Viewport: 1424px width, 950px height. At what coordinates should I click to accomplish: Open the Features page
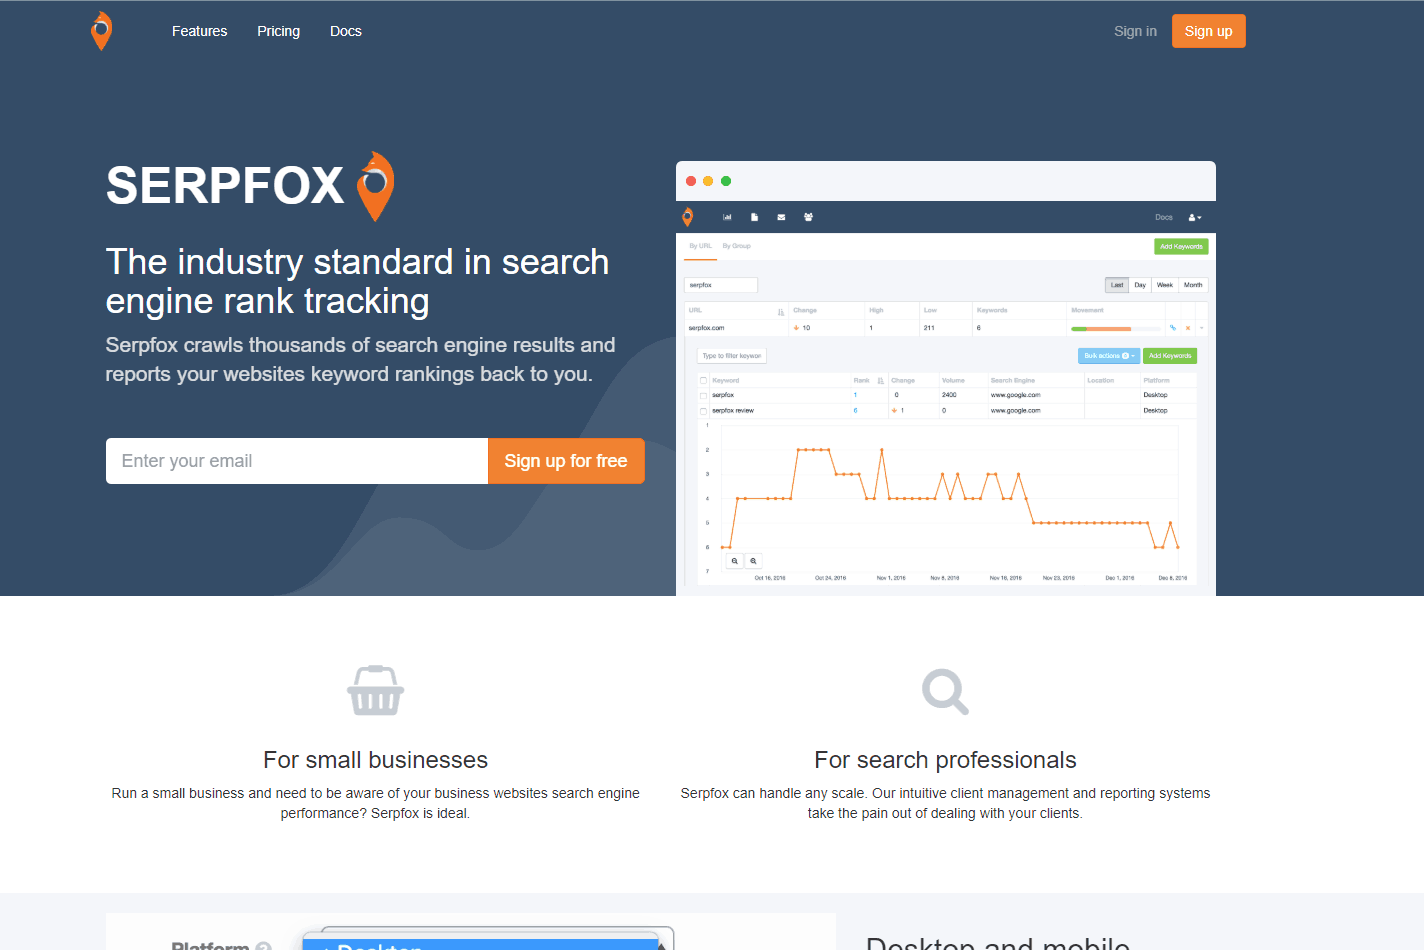199,31
